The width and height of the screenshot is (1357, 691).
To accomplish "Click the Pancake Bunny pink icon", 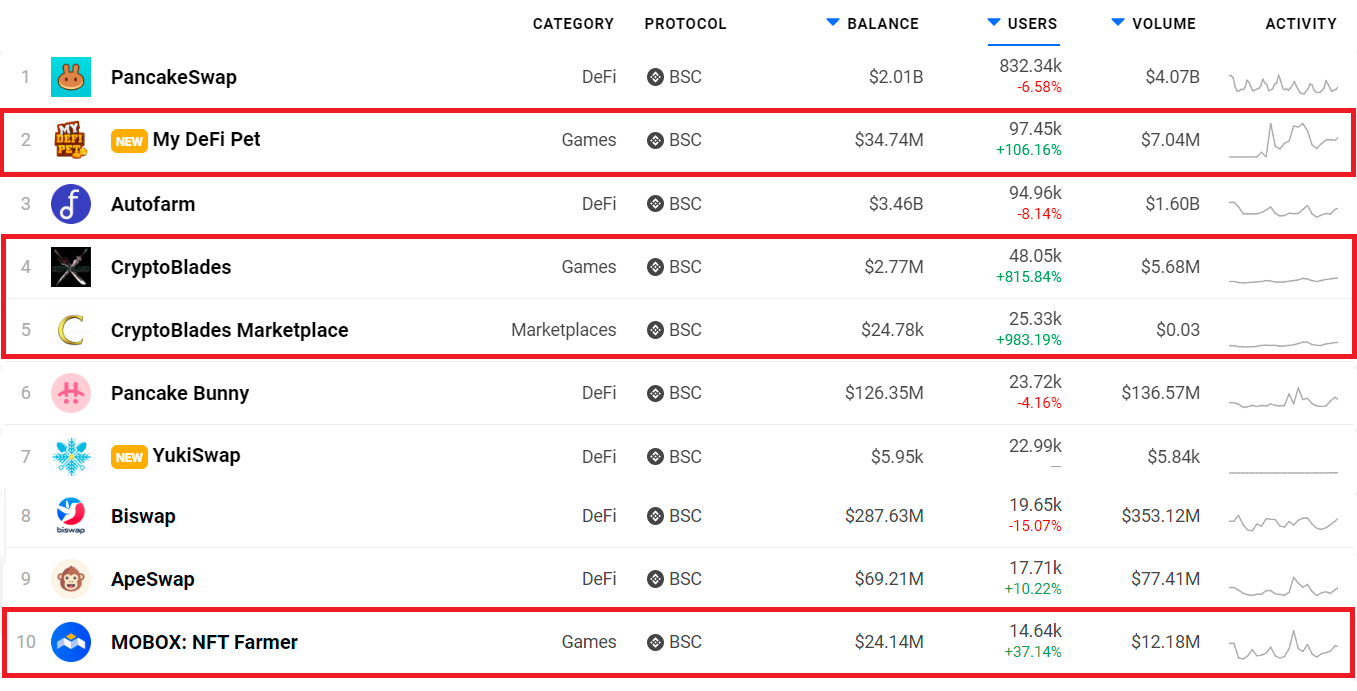I will pos(71,393).
